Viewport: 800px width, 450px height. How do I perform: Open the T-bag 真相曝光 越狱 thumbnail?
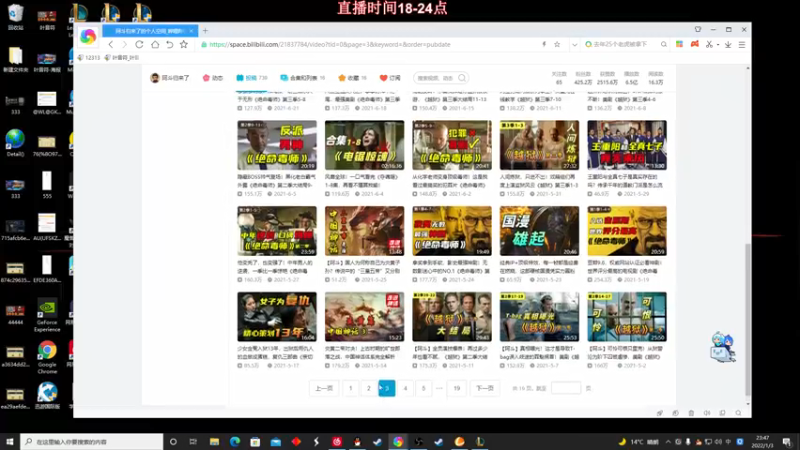click(x=539, y=317)
